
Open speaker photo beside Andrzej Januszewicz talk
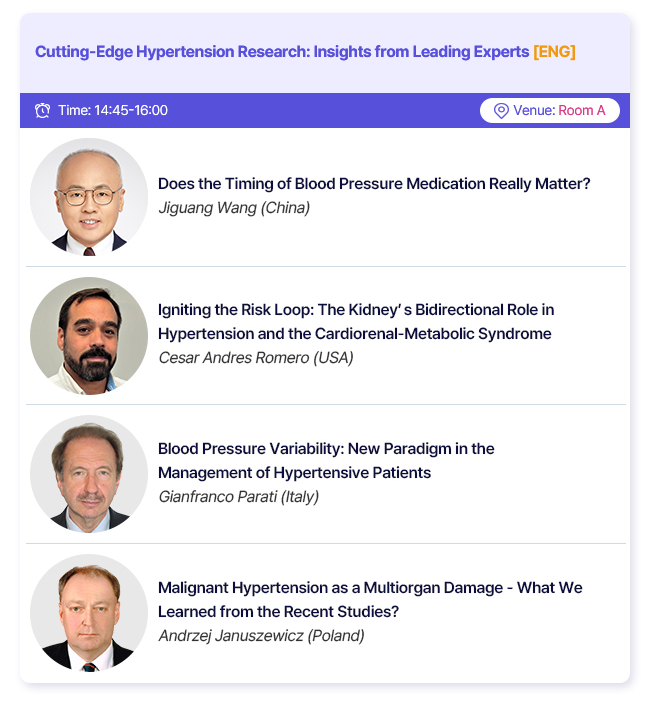(89, 612)
